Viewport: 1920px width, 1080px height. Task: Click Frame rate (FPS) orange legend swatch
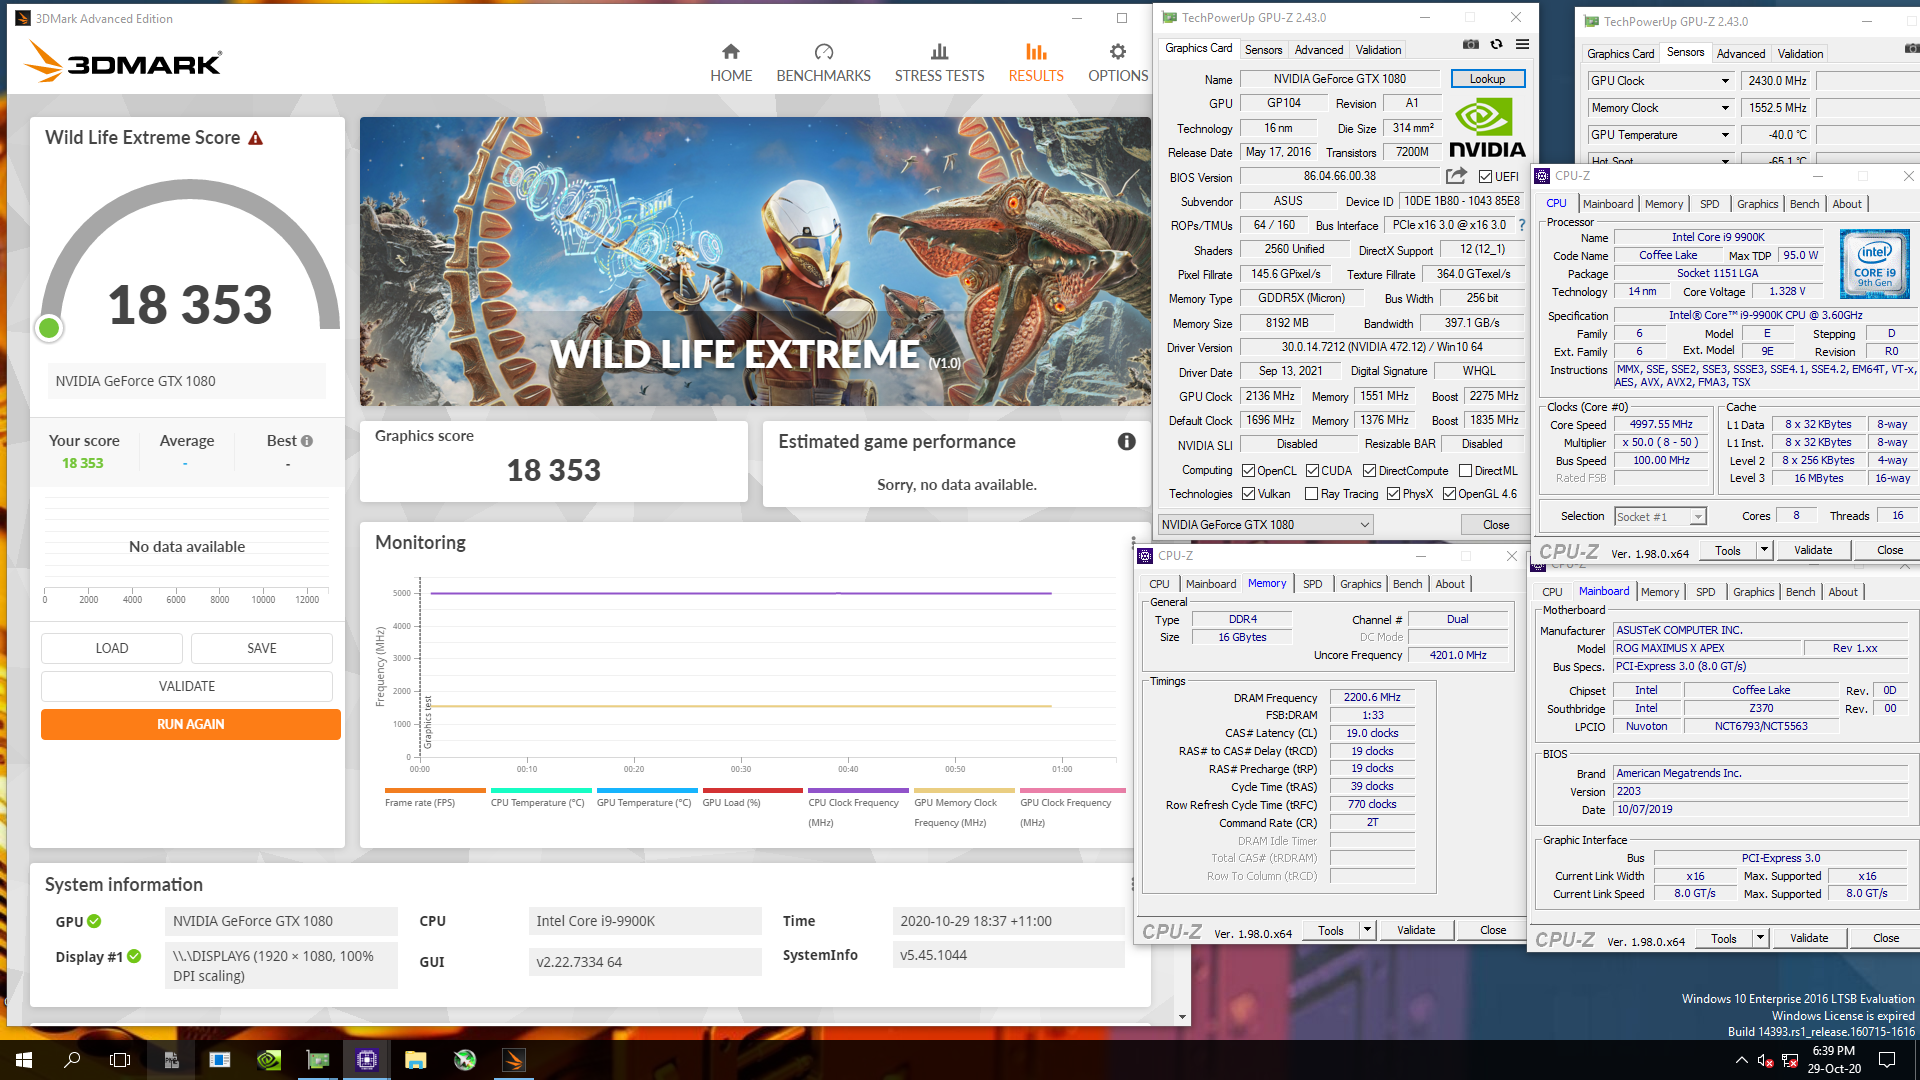[434, 791]
